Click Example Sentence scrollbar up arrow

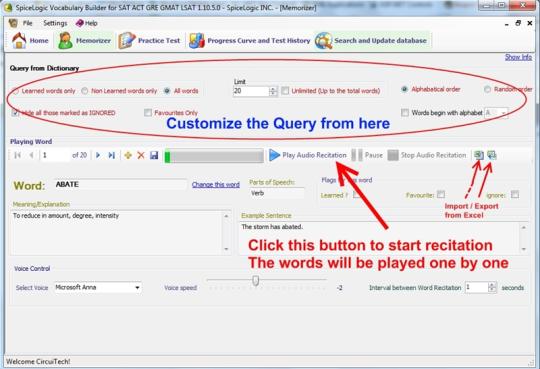coord(524,227)
